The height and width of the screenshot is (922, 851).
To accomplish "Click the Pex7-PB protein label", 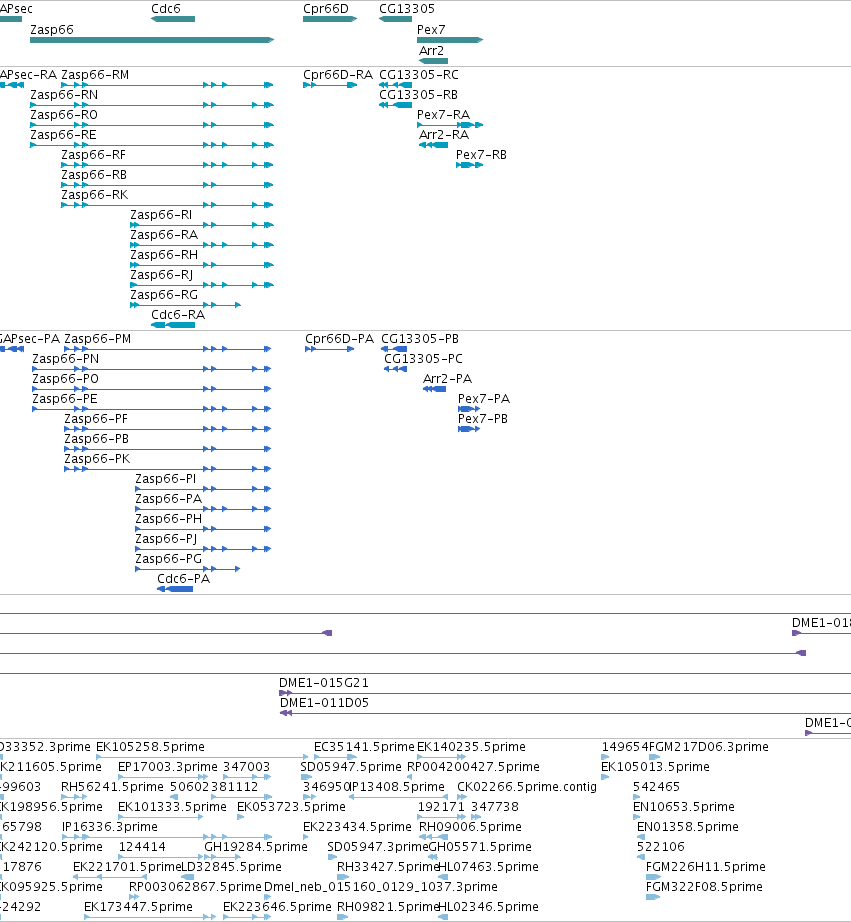I will pyautogui.click(x=483, y=419).
